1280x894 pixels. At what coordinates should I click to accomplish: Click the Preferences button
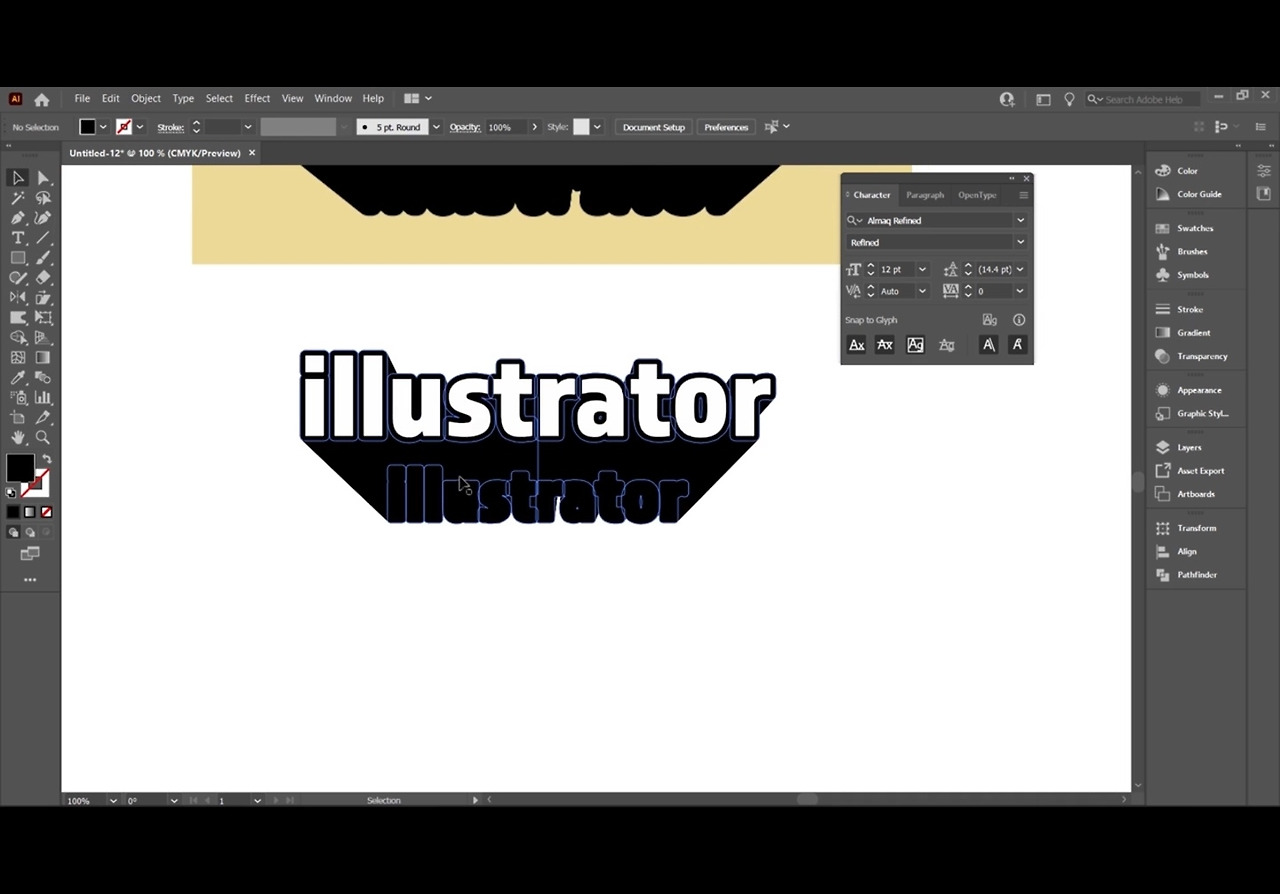[726, 127]
